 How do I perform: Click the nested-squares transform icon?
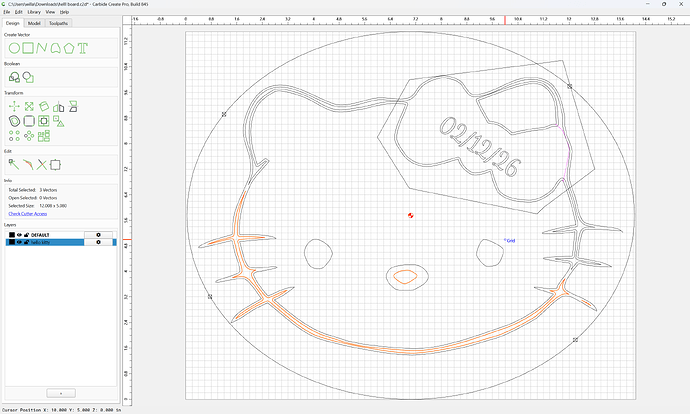(x=44, y=121)
